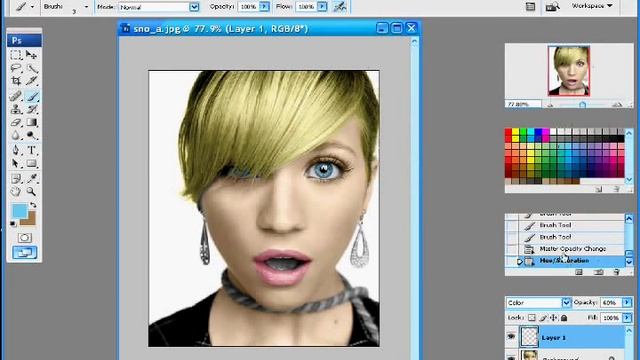640x360 pixels.
Task: Create new document from current history state
Action: (x=579, y=272)
